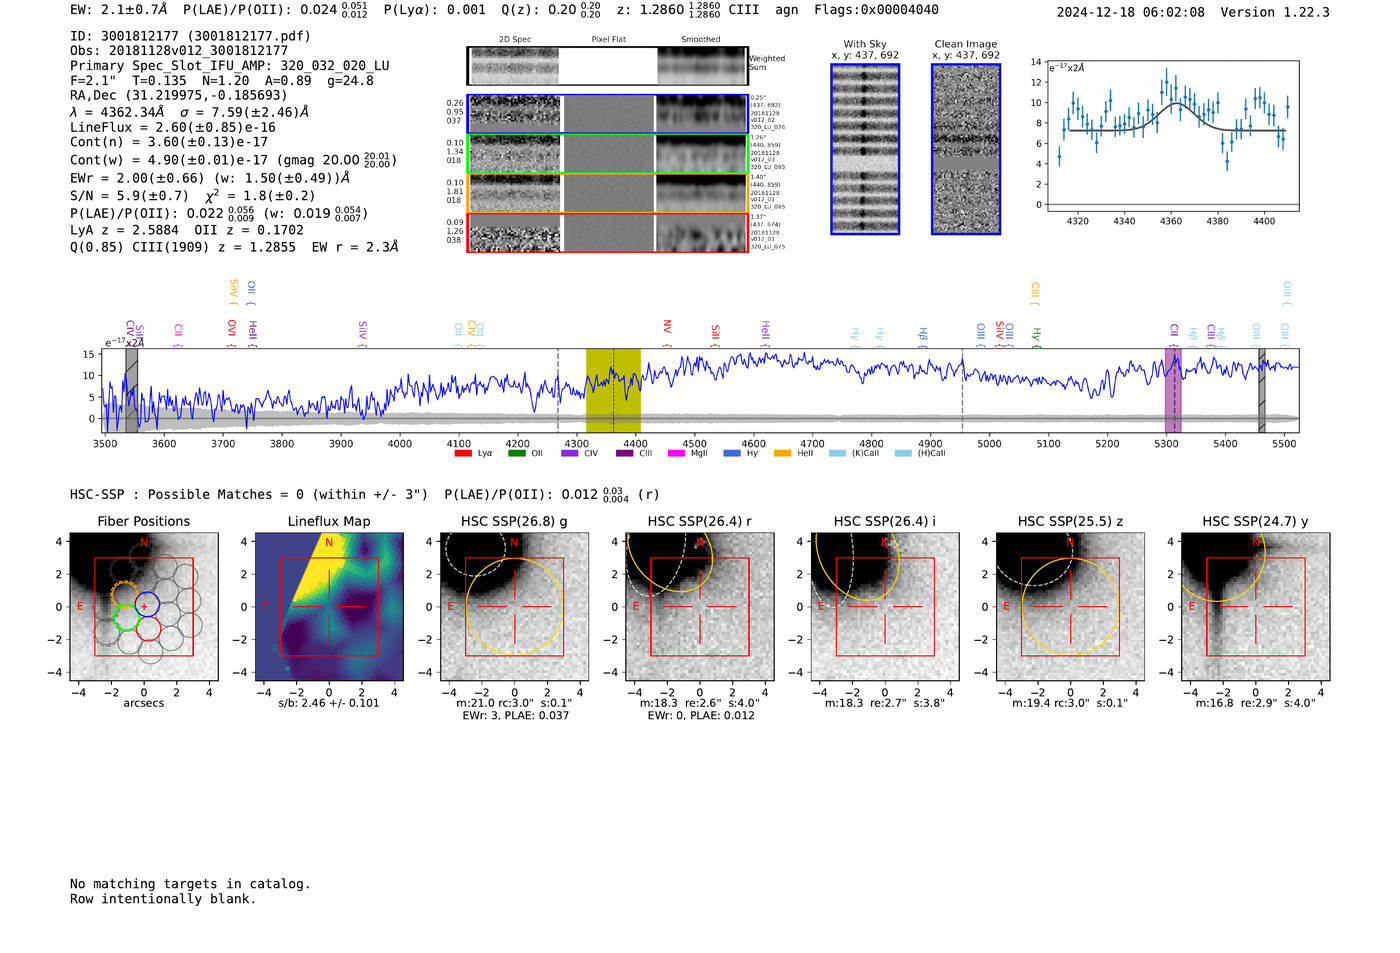1400x953 pixels.
Task: Click the 2024-12-18 06:02:08 timestamp
Action: pos(1130,12)
